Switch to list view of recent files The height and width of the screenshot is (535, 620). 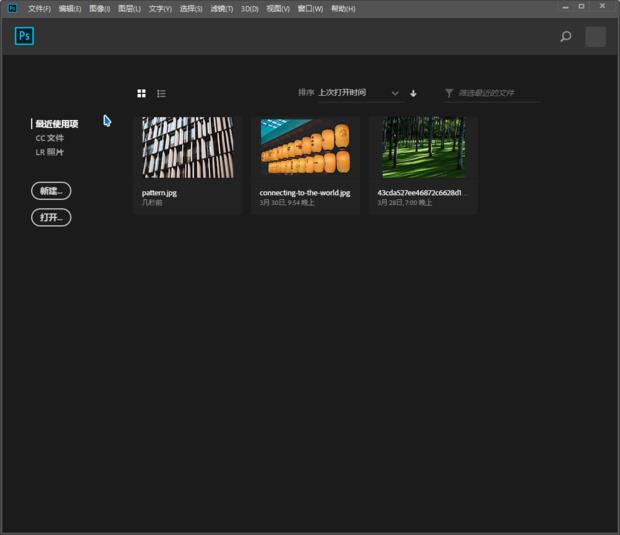point(161,93)
